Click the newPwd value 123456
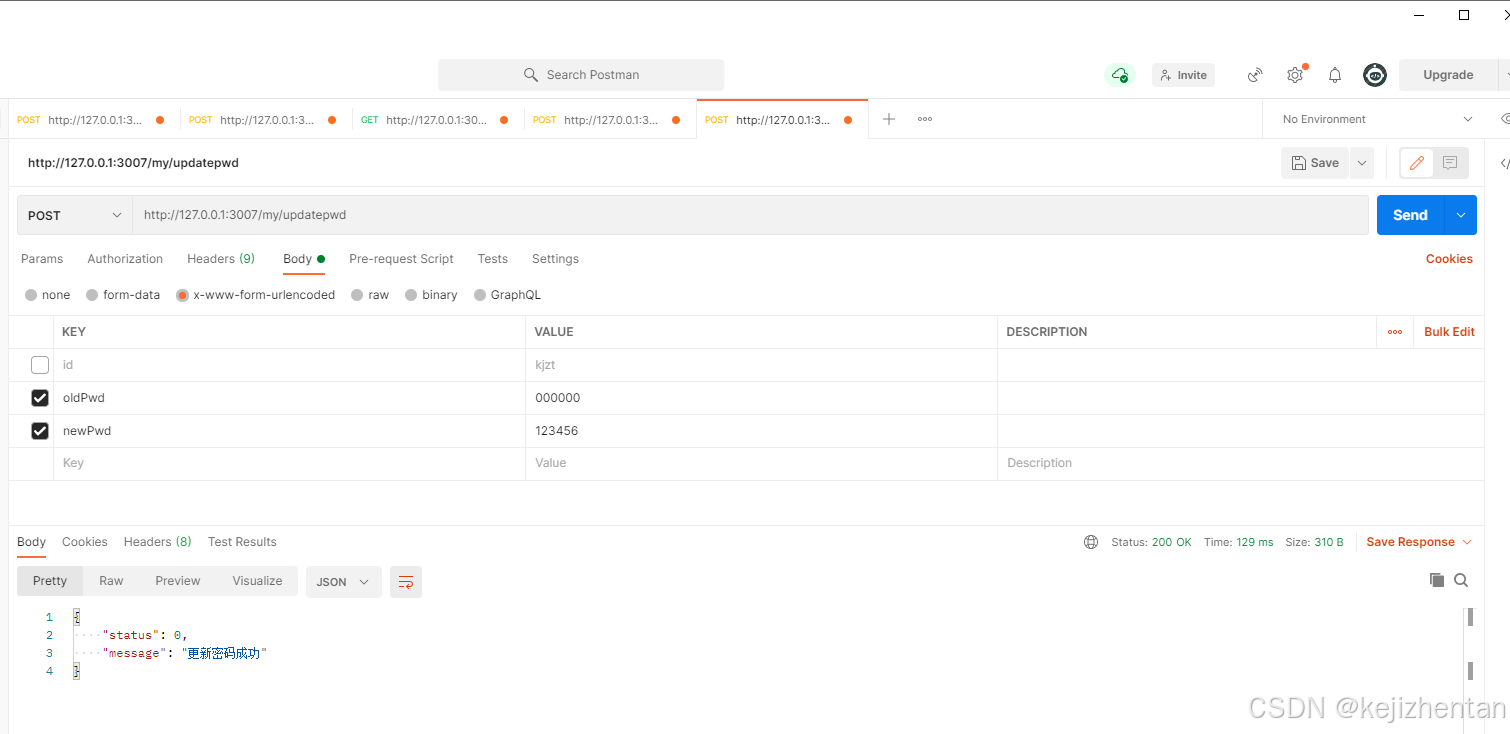Screen dimensions: 1510x734 [557, 431]
